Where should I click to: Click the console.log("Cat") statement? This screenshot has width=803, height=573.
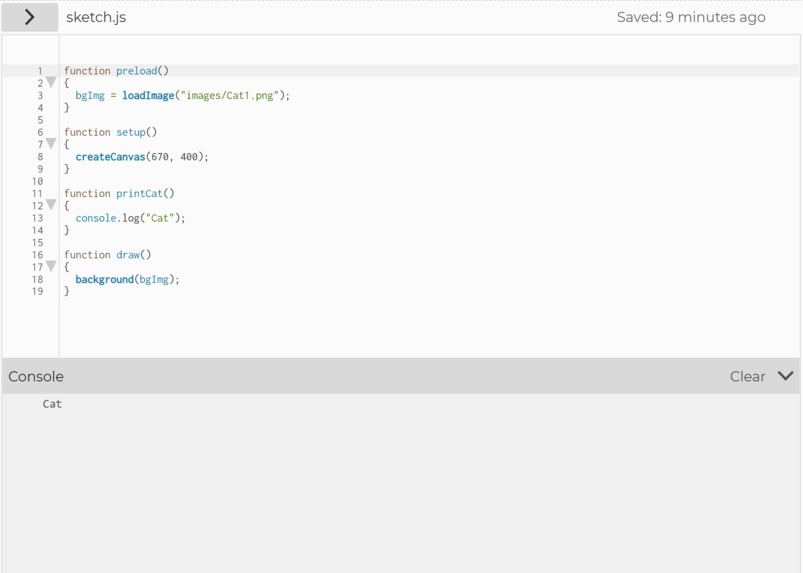coord(130,218)
